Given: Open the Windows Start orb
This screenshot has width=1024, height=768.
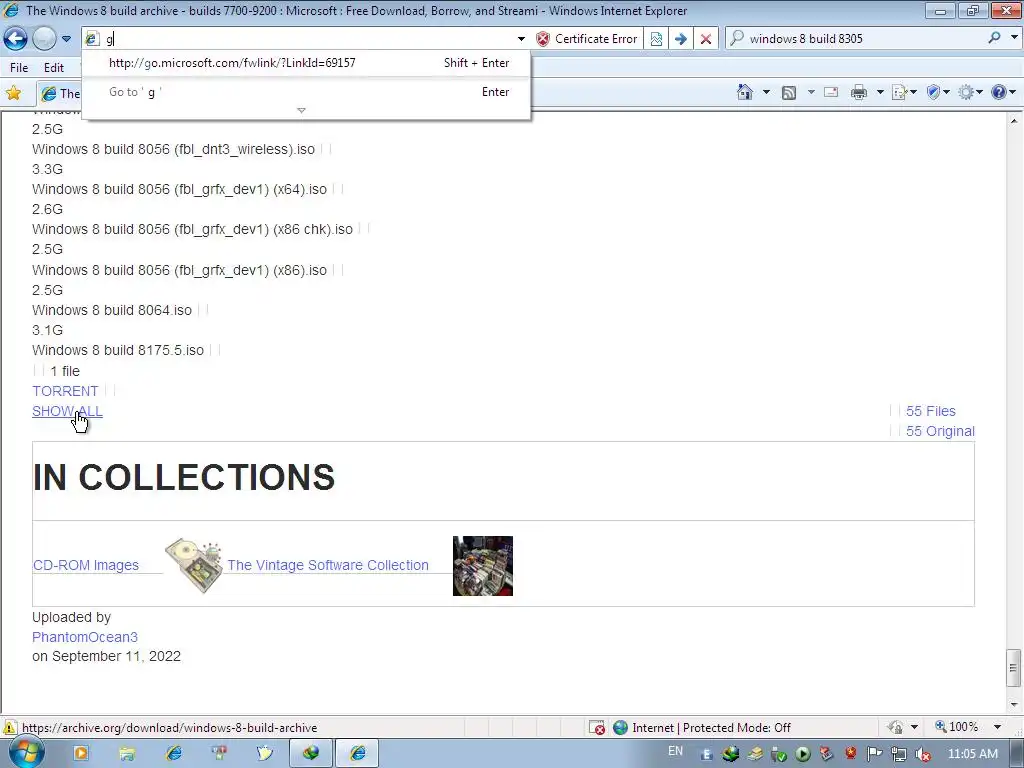Looking at the screenshot, I should coord(27,753).
